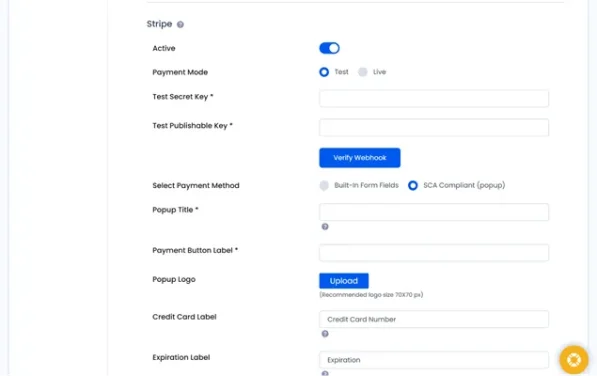
Task: Focus the Payment Button Label input field
Action: 434,253
